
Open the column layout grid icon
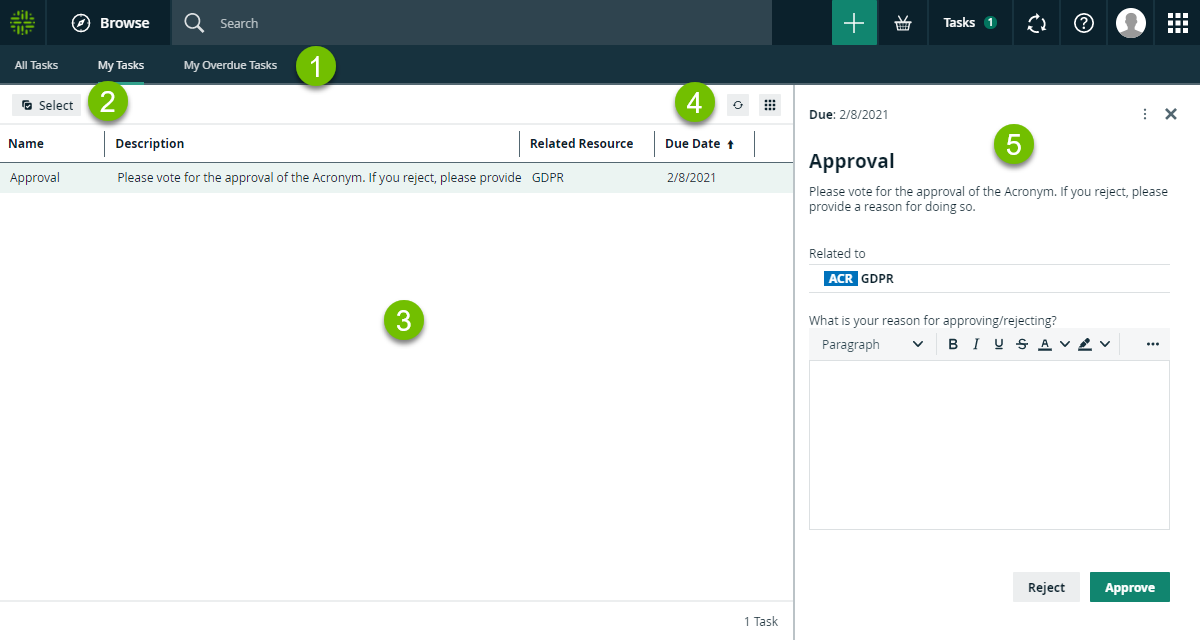click(x=769, y=105)
